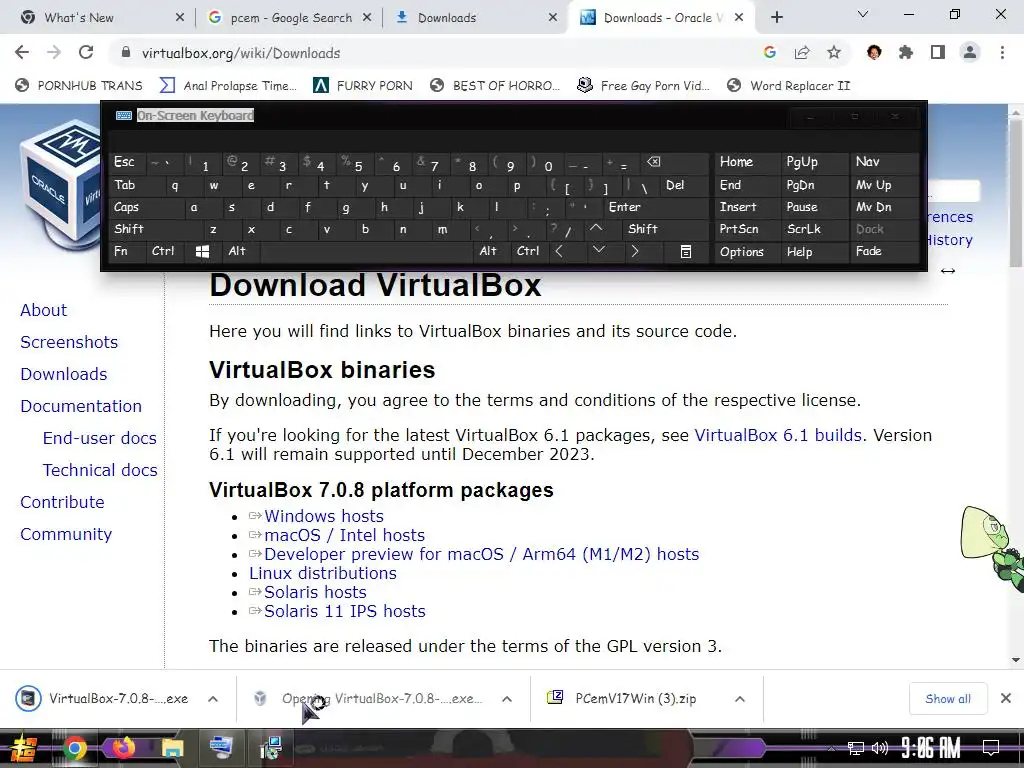Click Windows logo key on on-screen keyboard
This screenshot has width=1024, height=768.
pos(202,251)
